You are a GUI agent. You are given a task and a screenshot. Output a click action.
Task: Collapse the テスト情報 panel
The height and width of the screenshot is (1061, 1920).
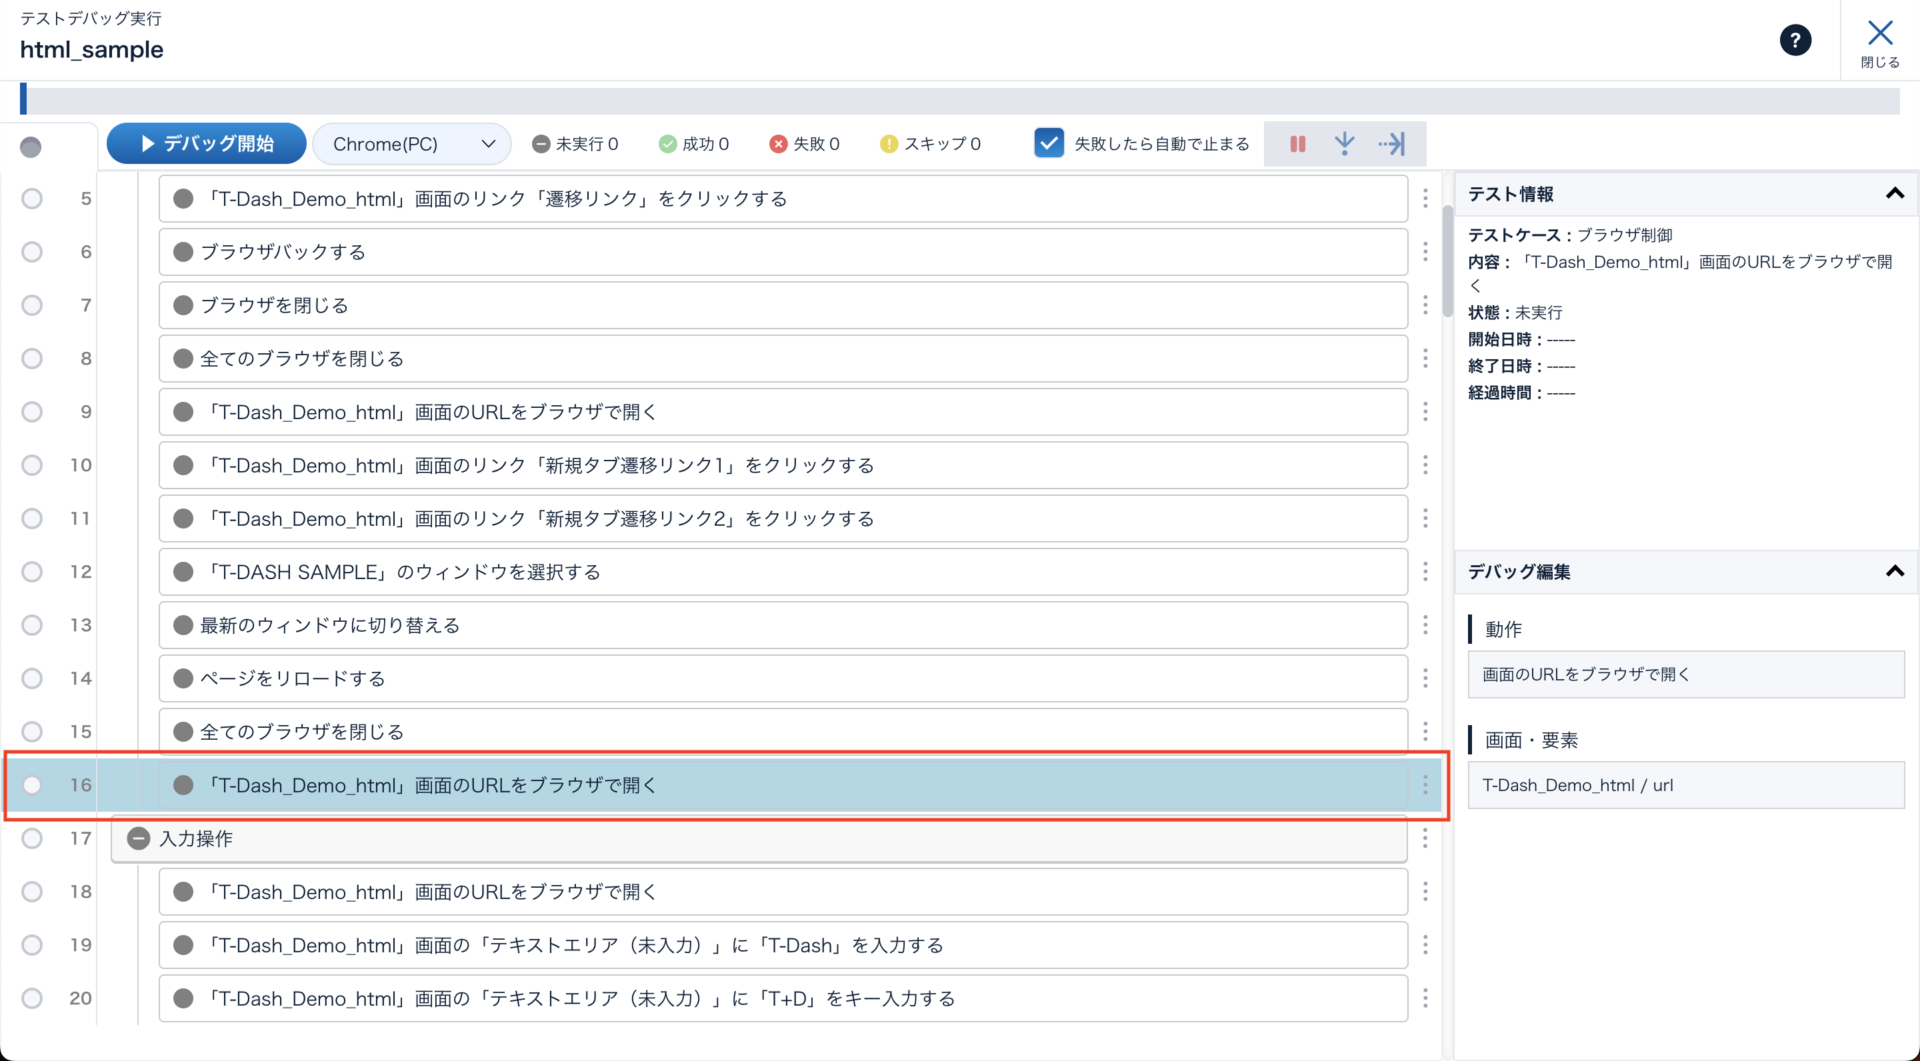click(x=1894, y=194)
